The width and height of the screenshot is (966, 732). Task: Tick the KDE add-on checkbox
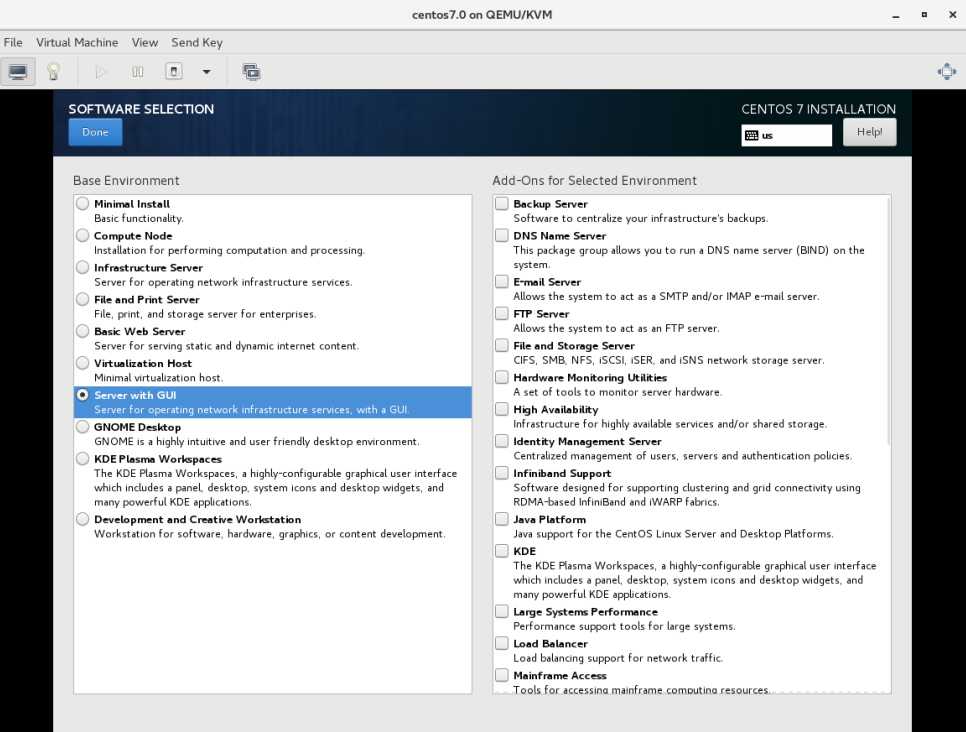502,551
